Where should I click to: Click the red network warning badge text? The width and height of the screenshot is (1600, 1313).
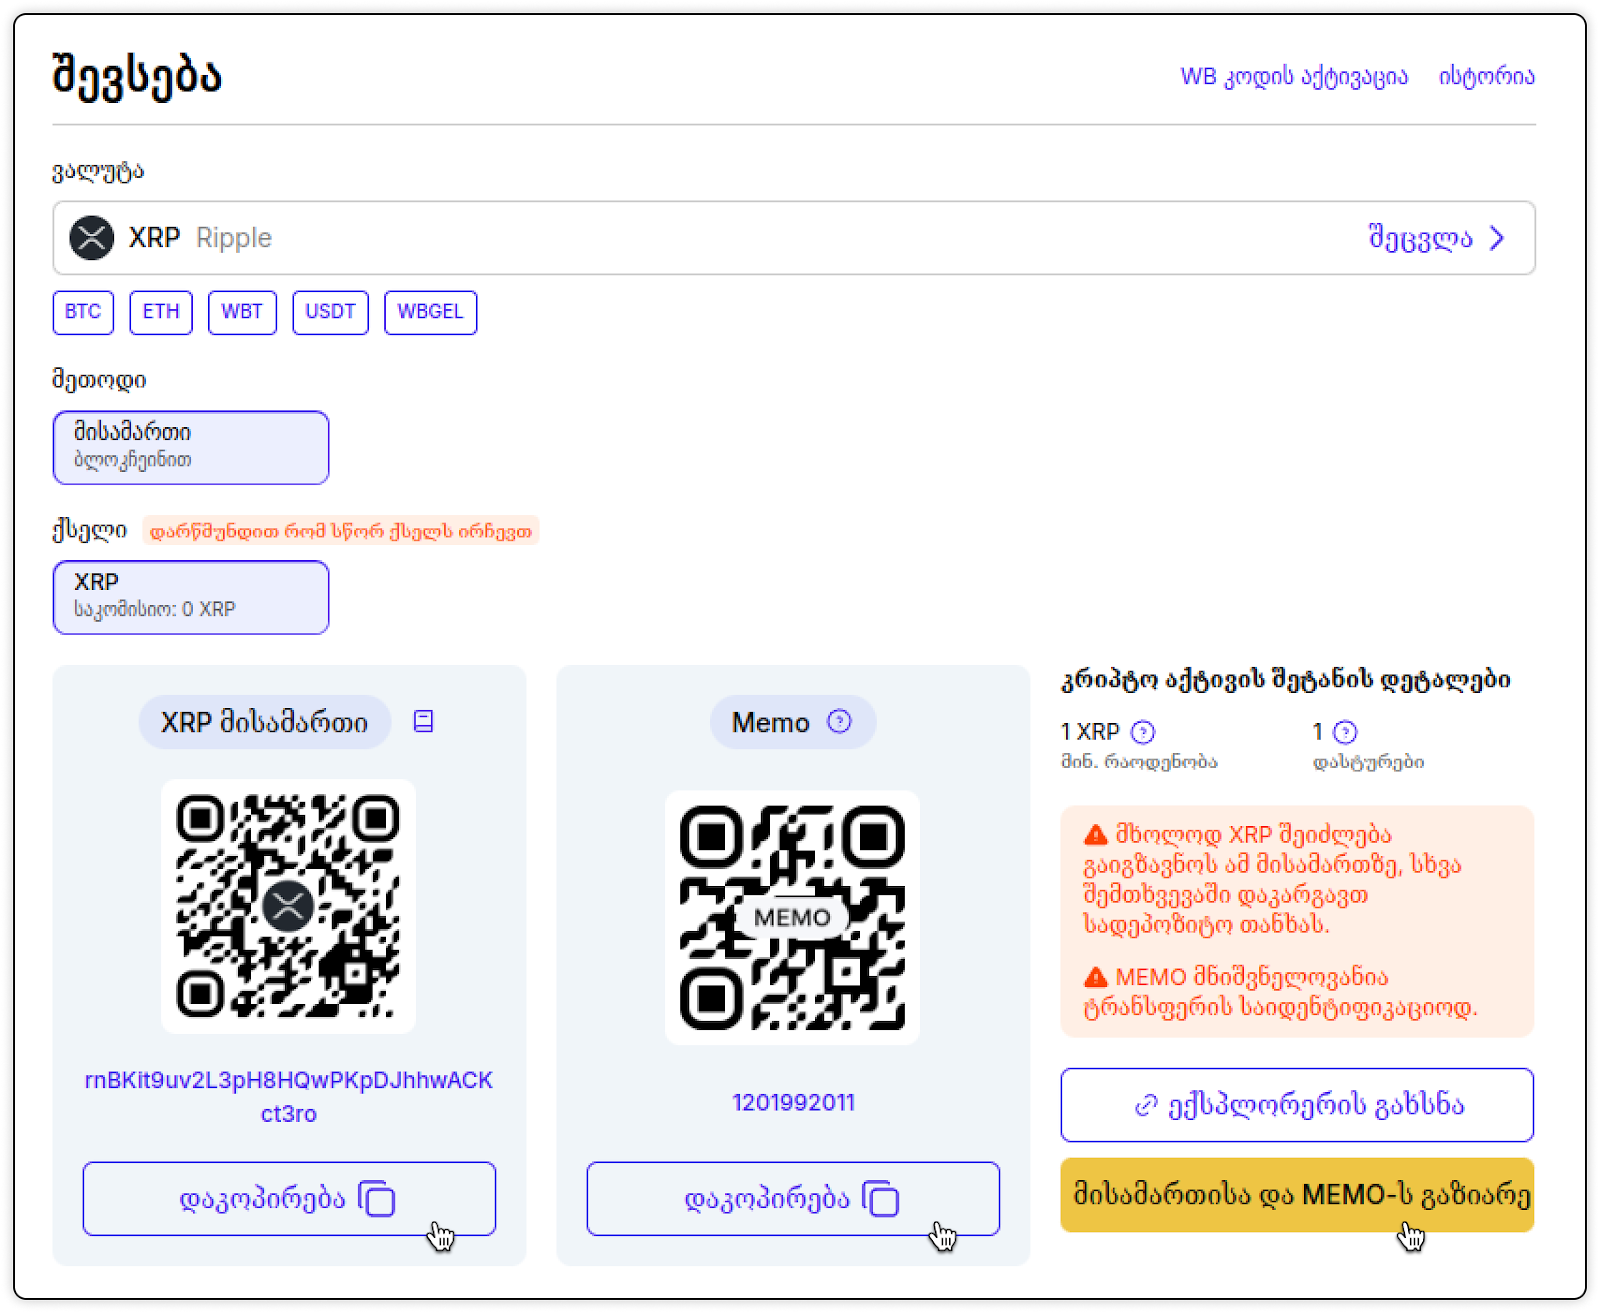[x=341, y=531]
